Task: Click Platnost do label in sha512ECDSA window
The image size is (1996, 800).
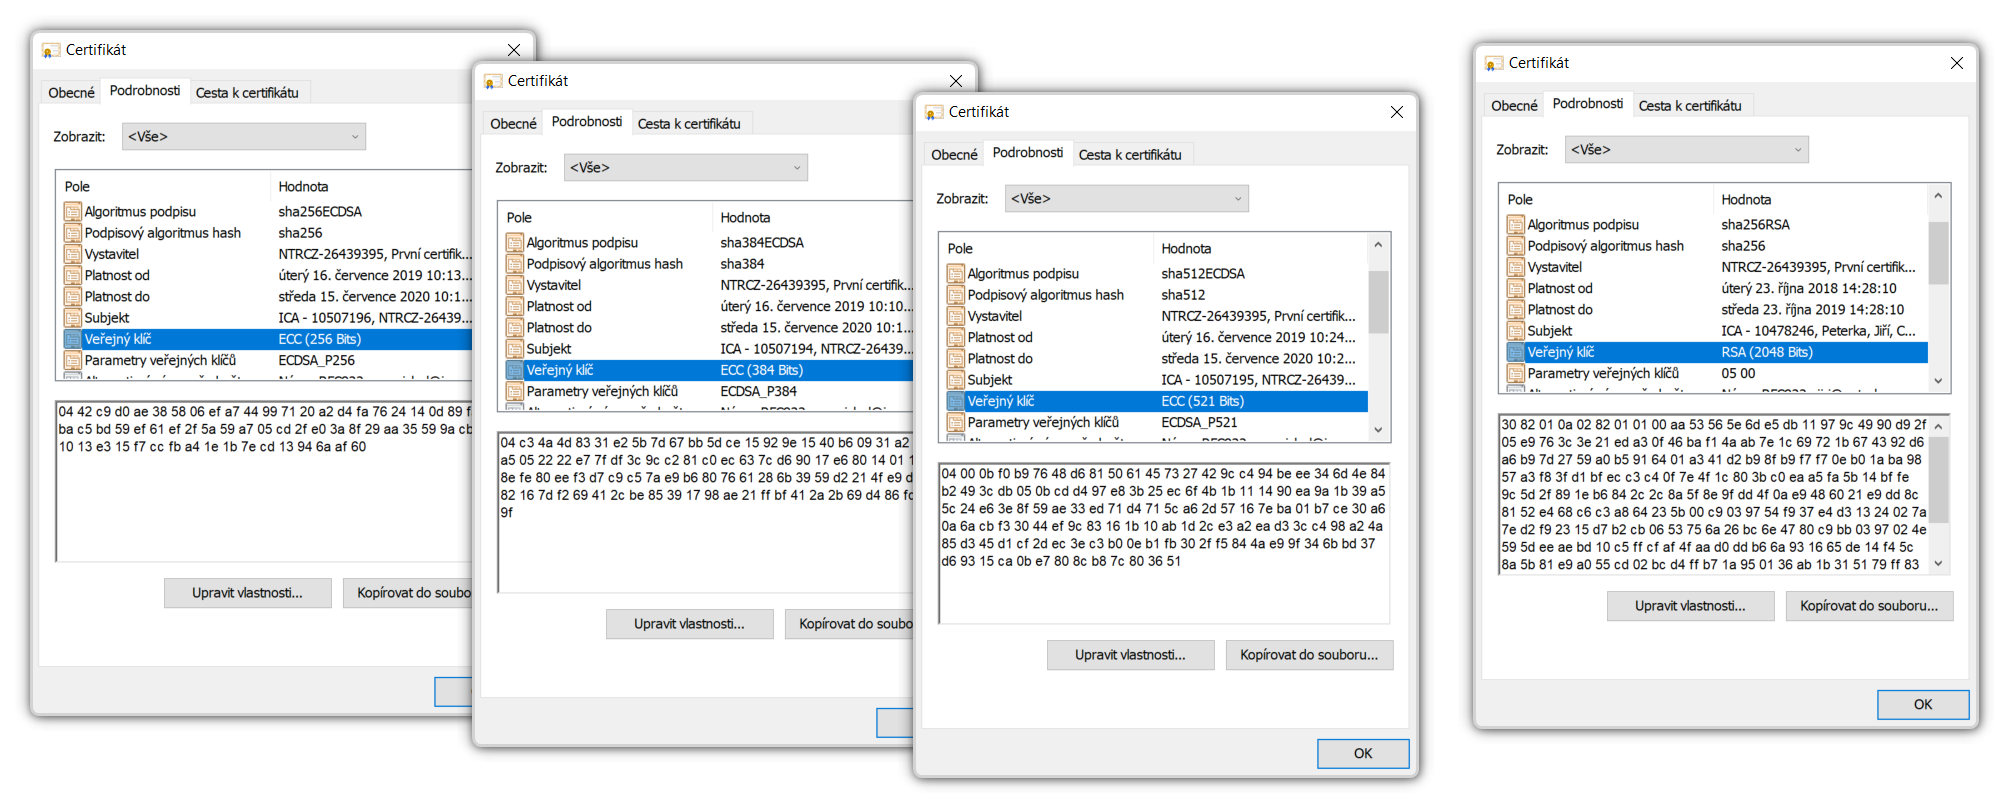Action: click(1000, 358)
